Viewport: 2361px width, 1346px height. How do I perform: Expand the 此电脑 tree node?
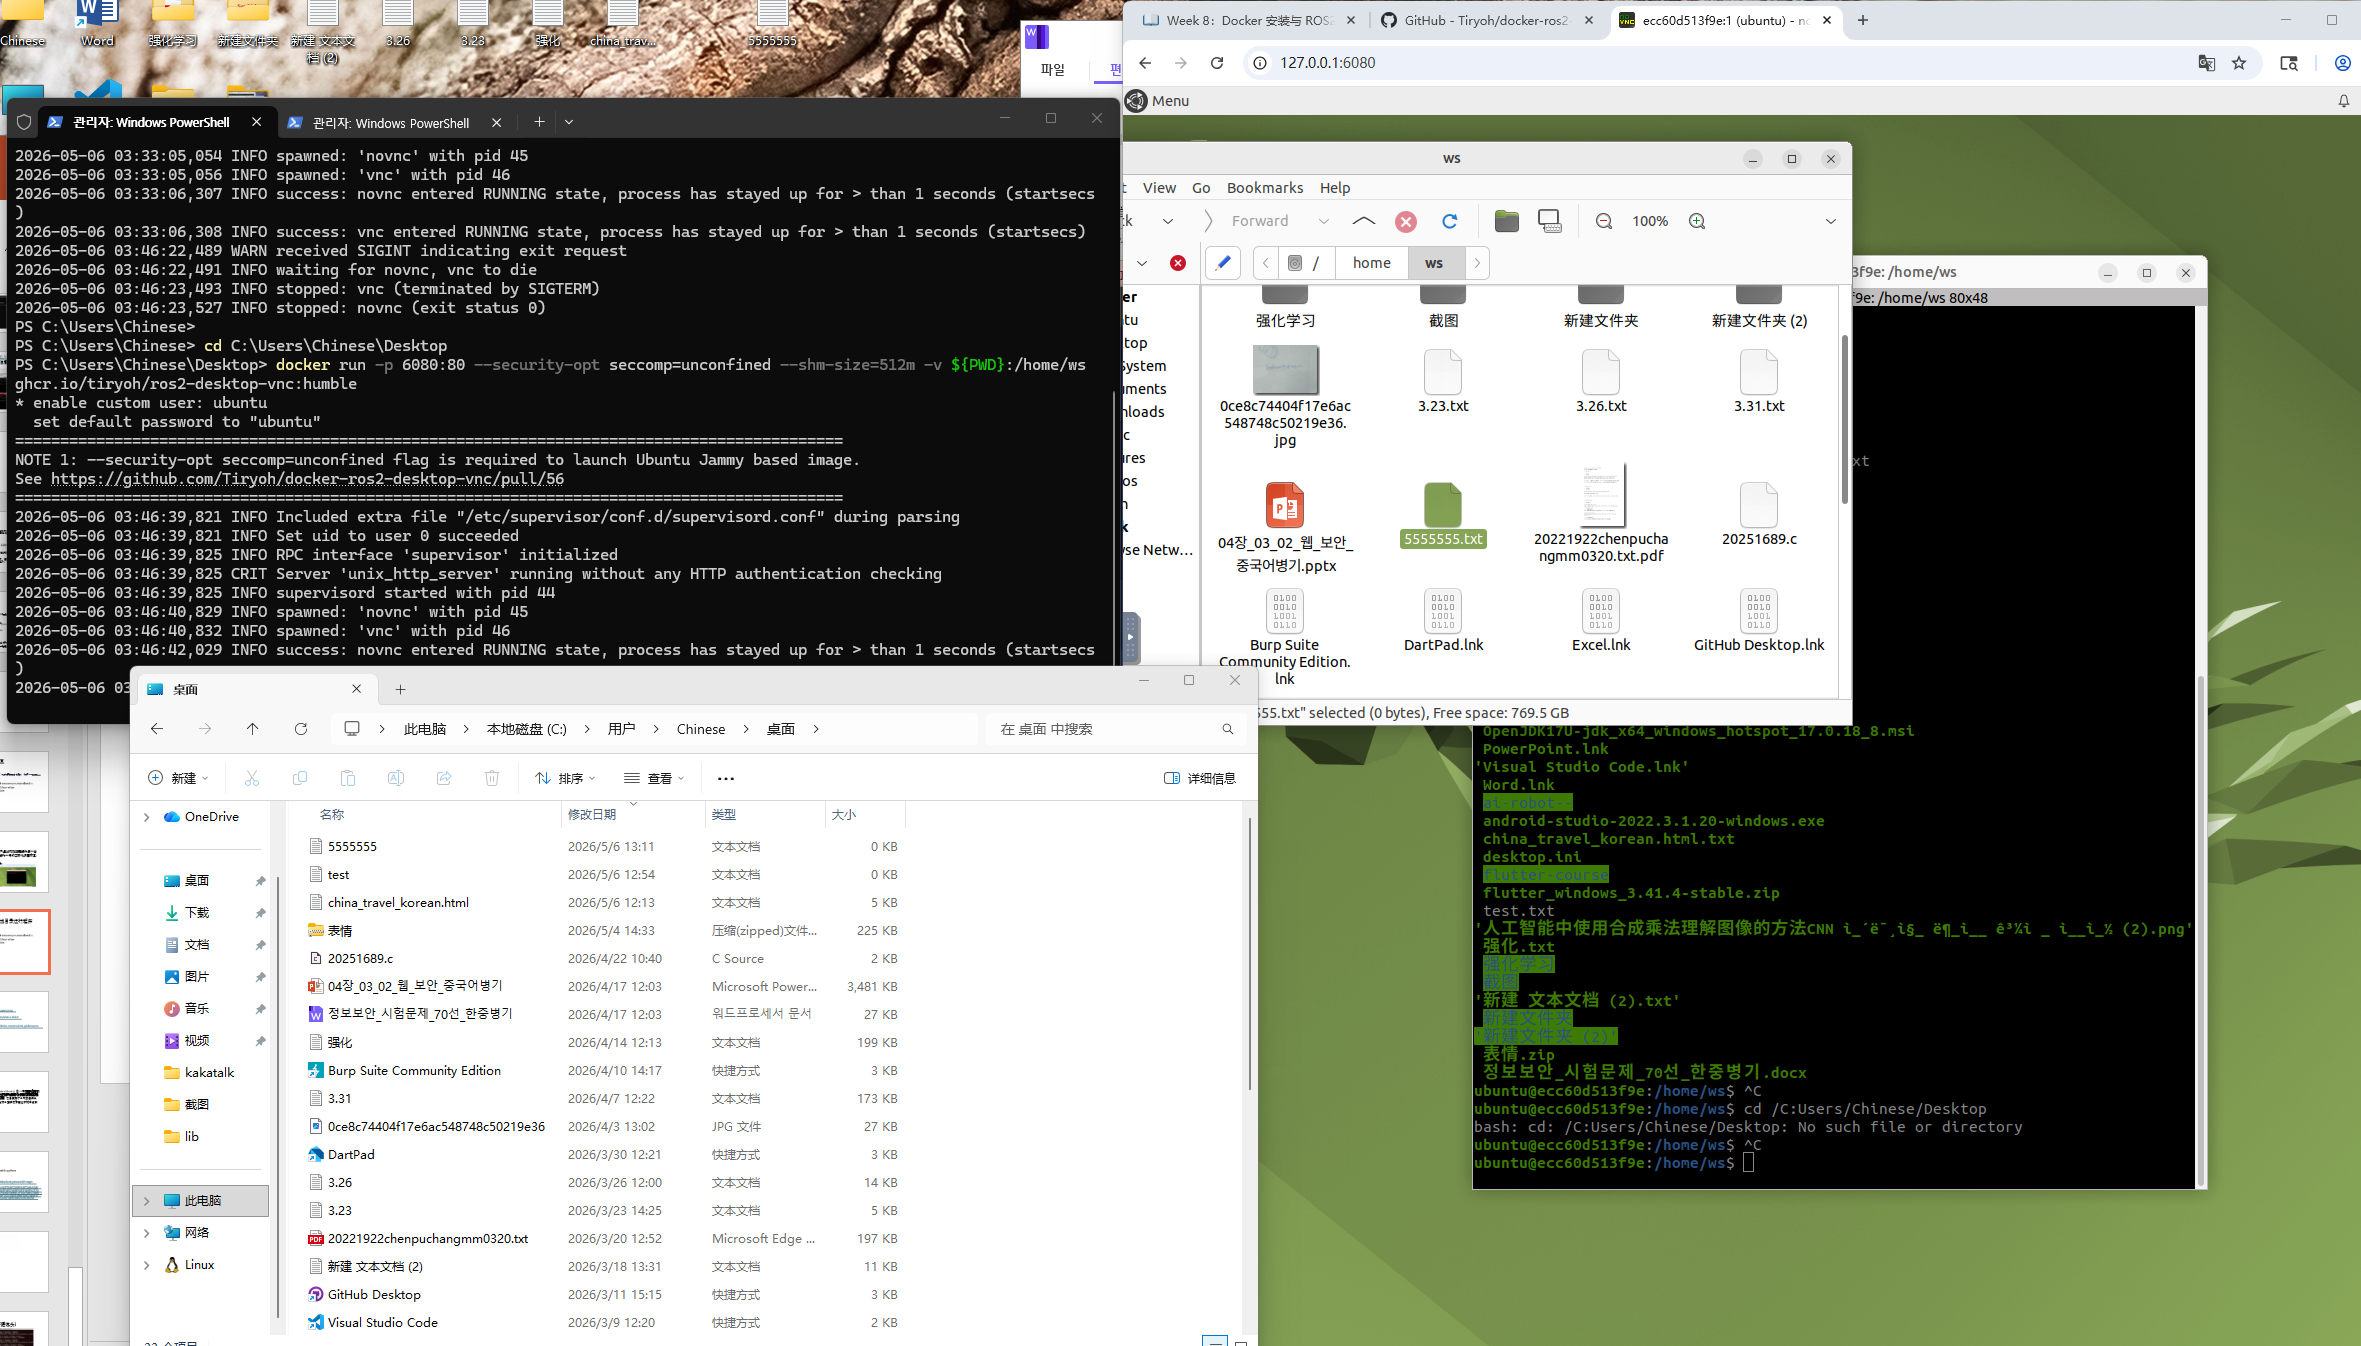pos(147,1201)
